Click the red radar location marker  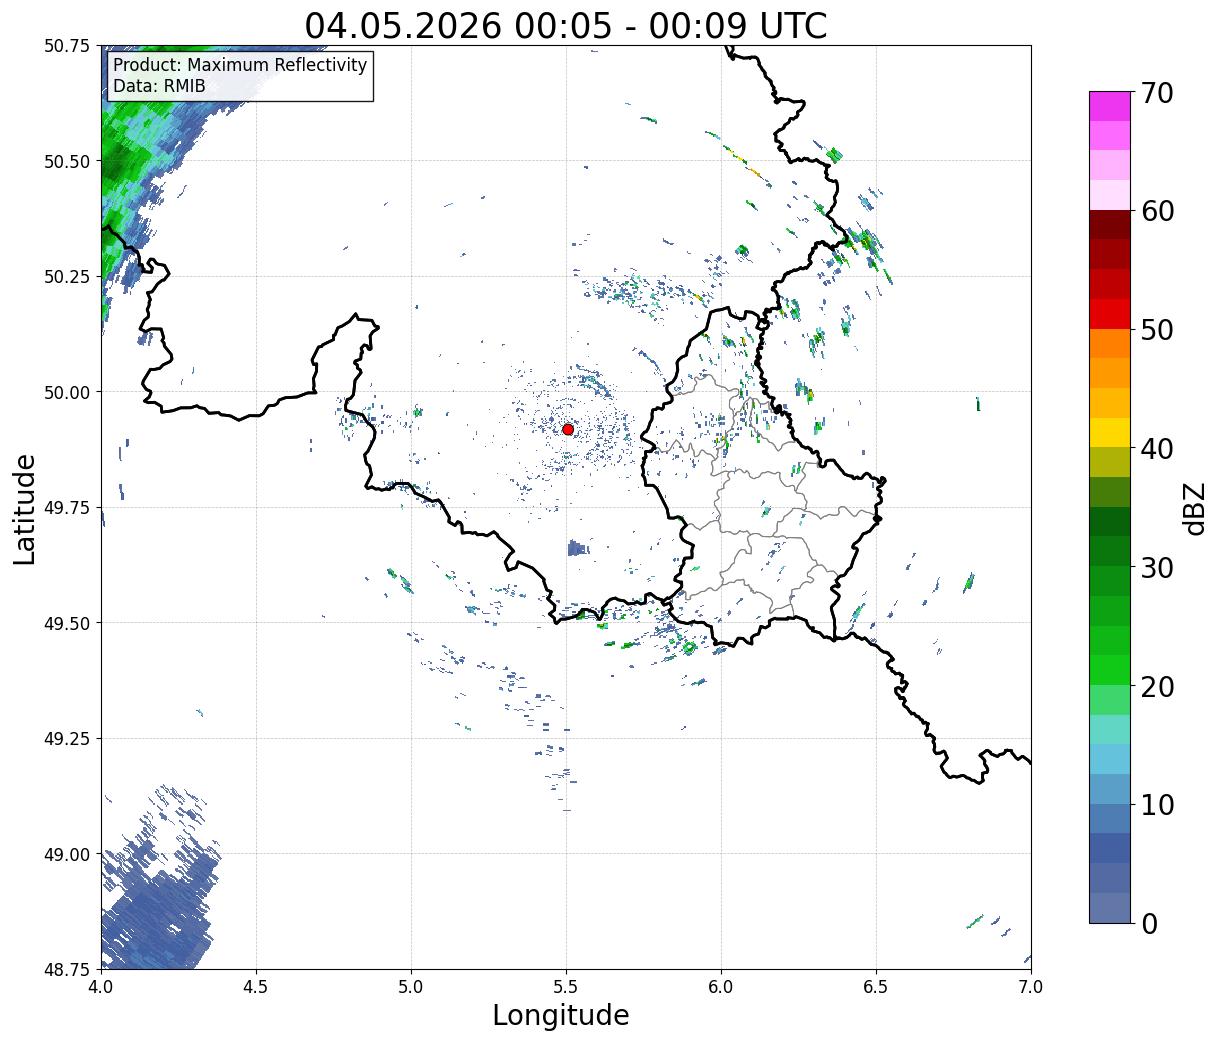[x=568, y=429]
